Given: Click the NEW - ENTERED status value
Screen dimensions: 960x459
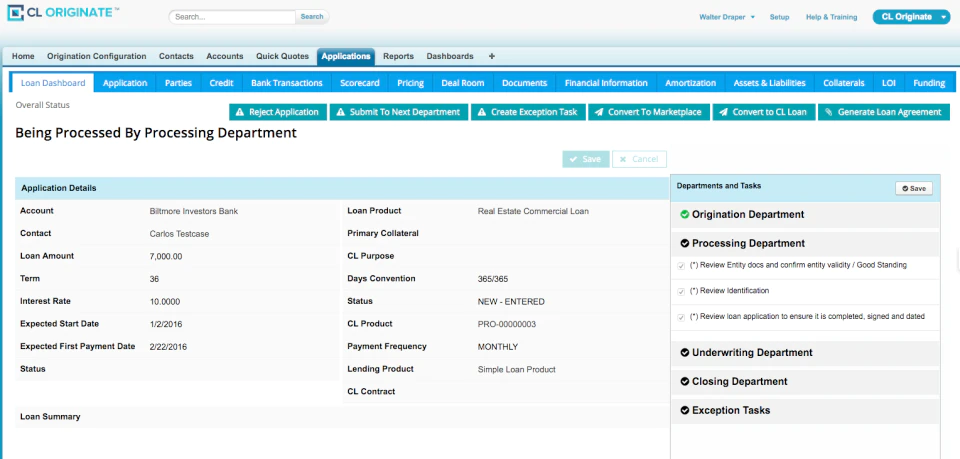Looking at the screenshot, I should [511, 302].
